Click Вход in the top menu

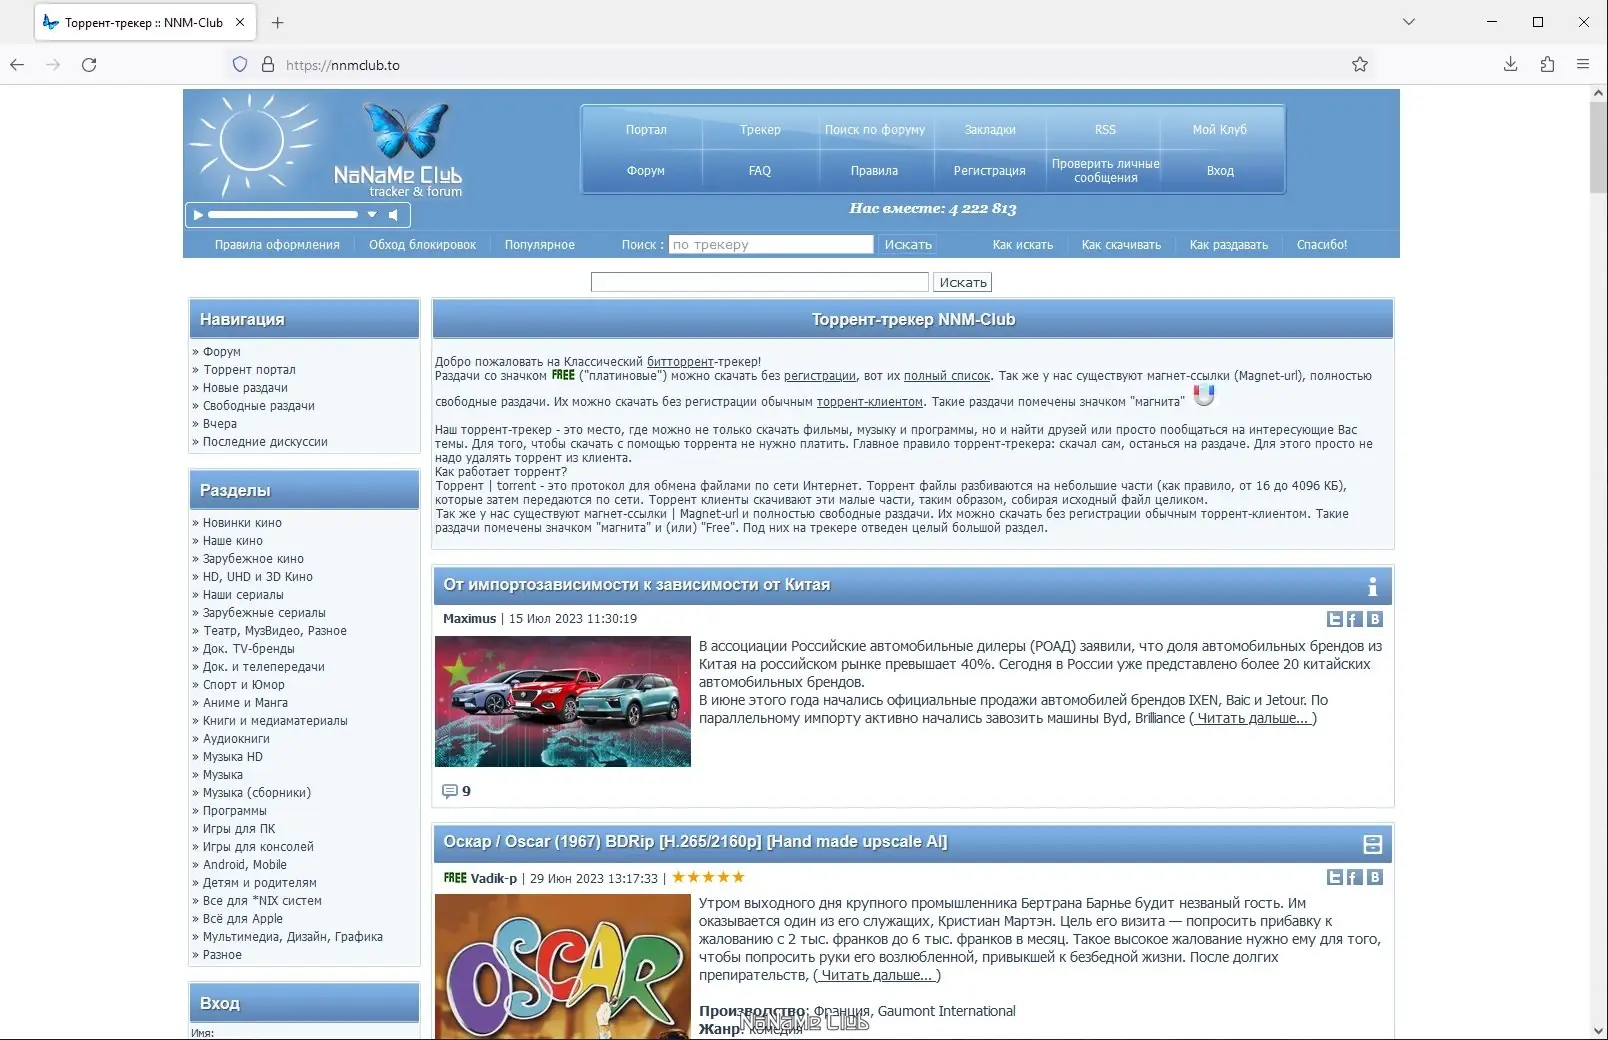click(1220, 171)
